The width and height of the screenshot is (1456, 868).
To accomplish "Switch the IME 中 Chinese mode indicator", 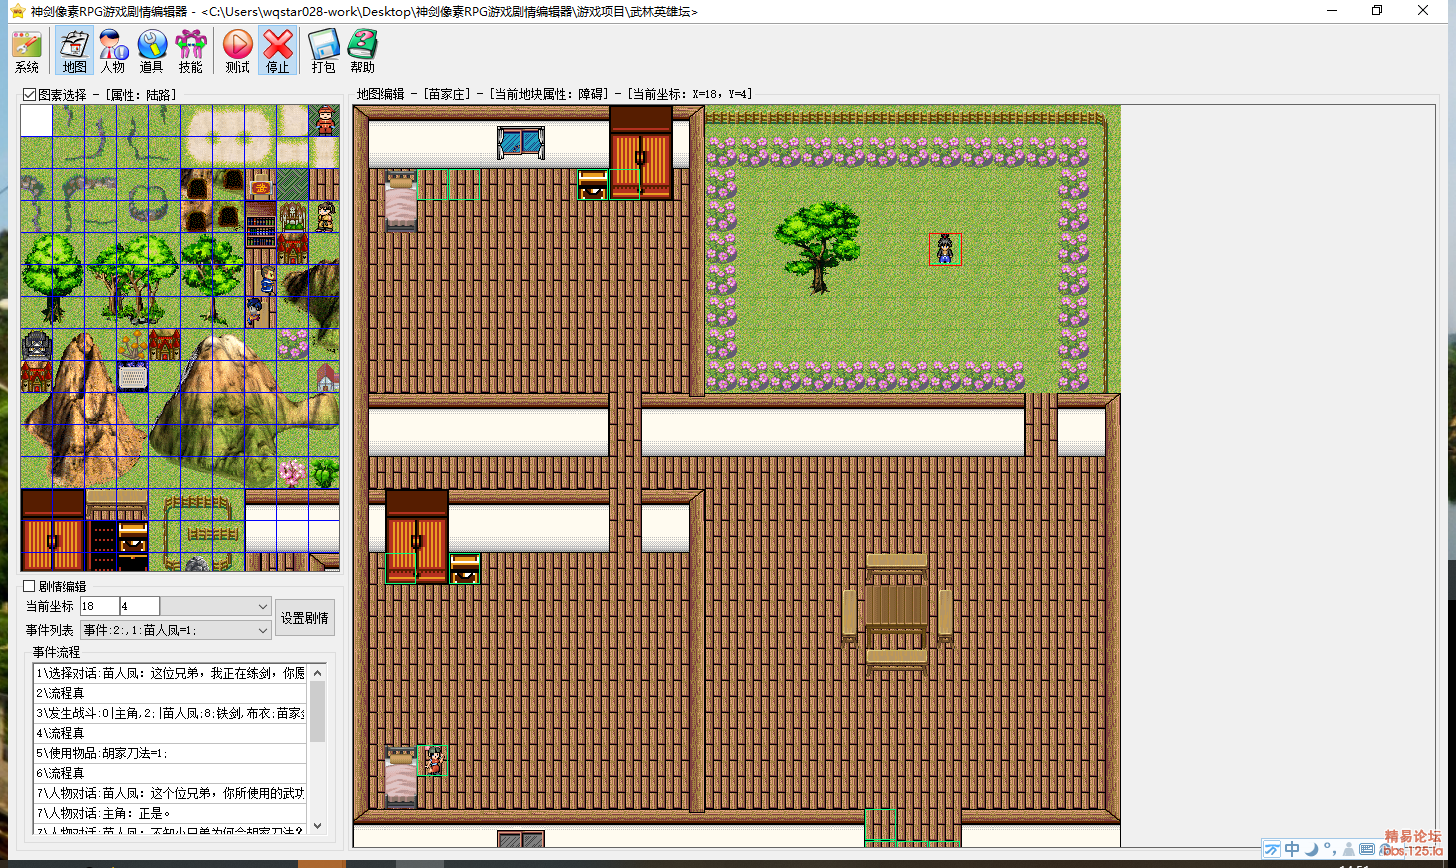I will tap(1292, 849).
